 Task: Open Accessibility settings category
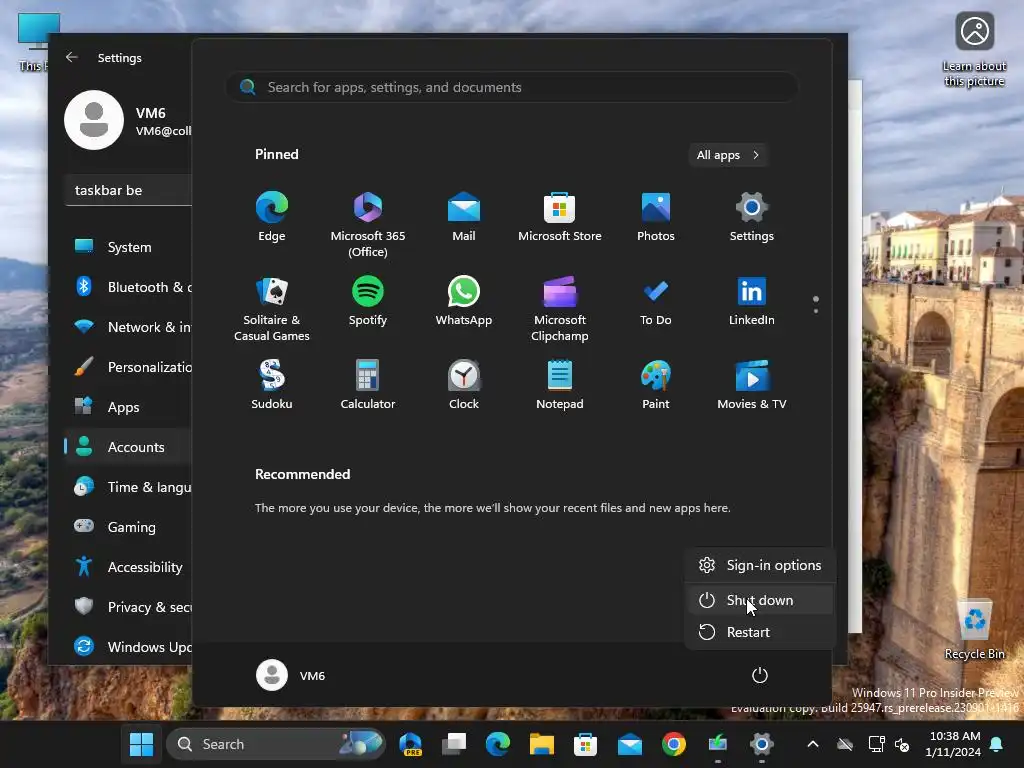(129, 567)
